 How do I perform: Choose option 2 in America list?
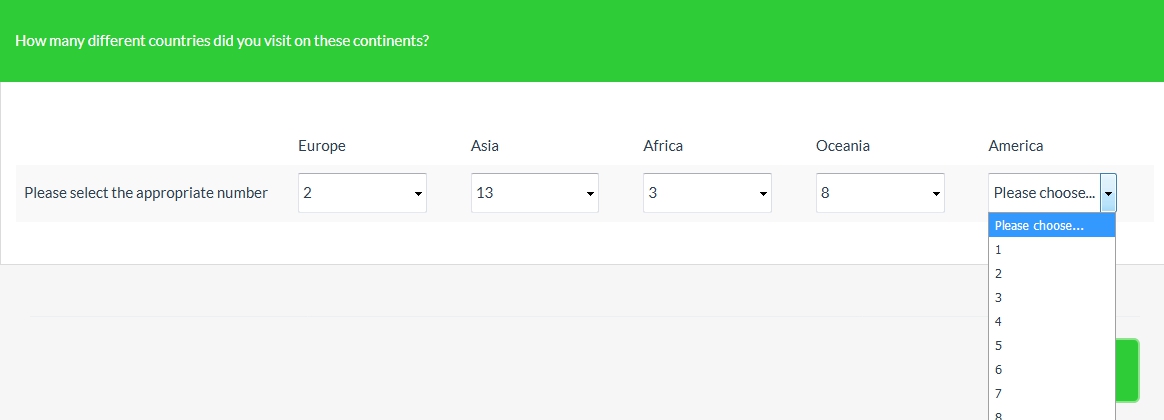pos(1051,274)
